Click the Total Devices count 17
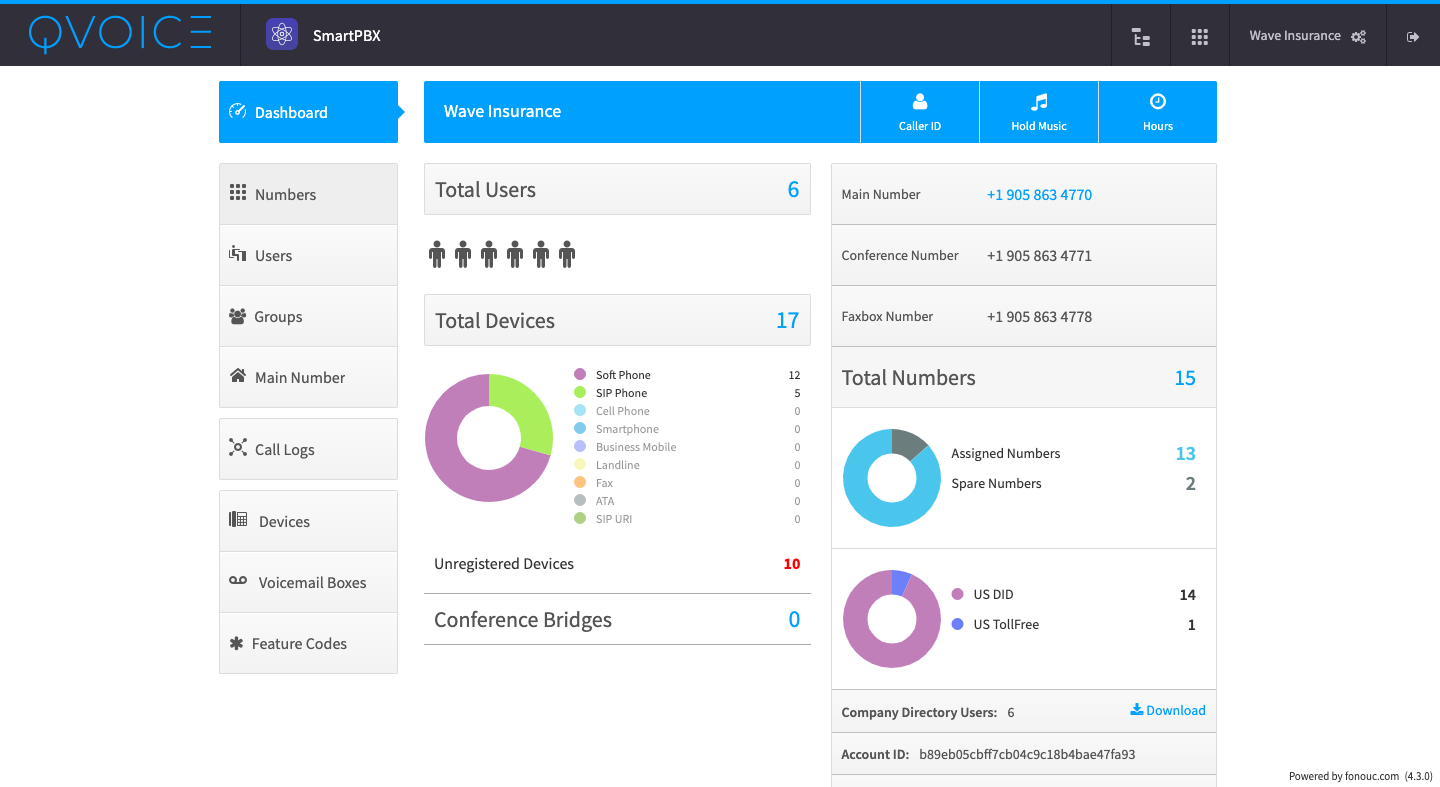Image resolution: width=1440 pixels, height=787 pixels. pyautogui.click(x=788, y=321)
